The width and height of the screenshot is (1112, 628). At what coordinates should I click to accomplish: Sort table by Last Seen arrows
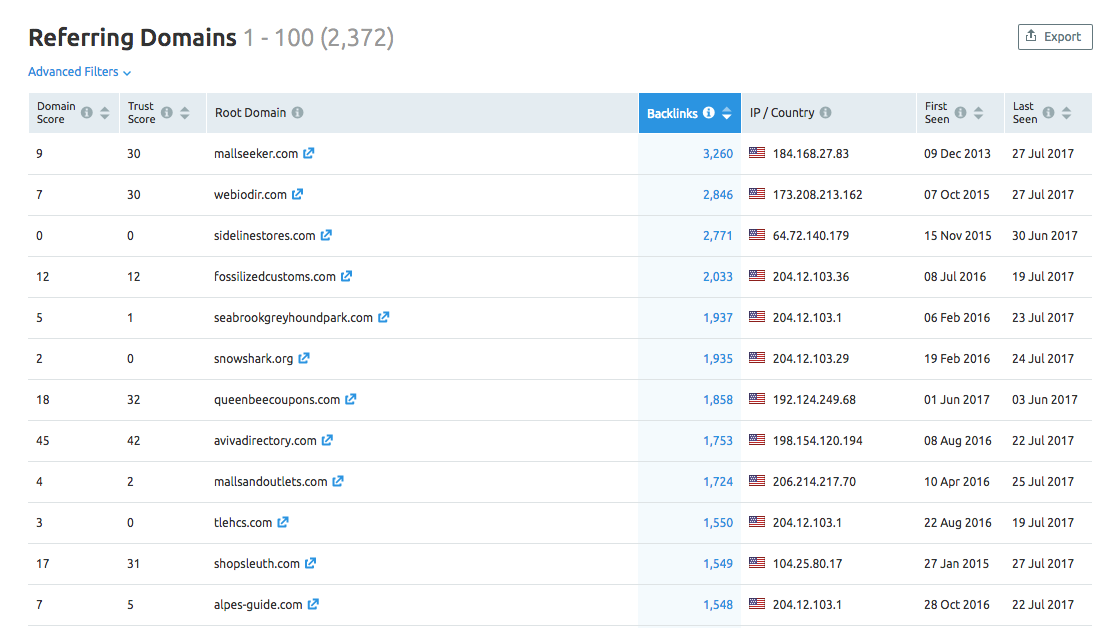(x=1066, y=113)
